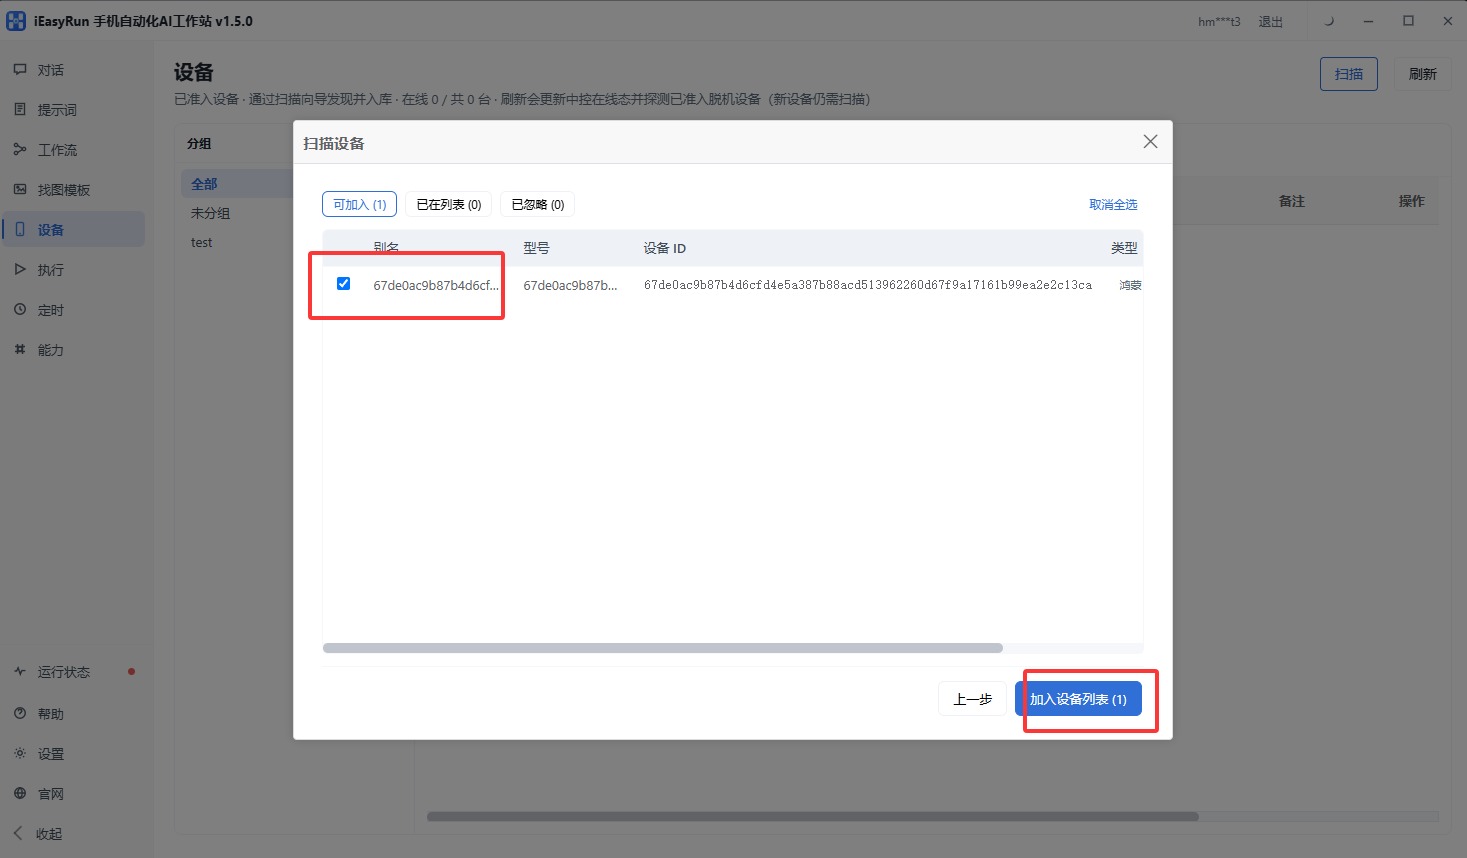Image resolution: width=1467 pixels, height=858 pixels.
Task: Open the 运行状态 status pulse icon
Action: click(20, 672)
